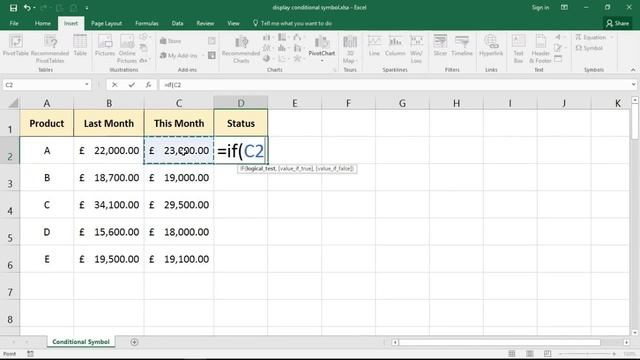Collapse the ribbon with the arrow
The height and width of the screenshot is (360, 640).
click(x=633, y=70)
